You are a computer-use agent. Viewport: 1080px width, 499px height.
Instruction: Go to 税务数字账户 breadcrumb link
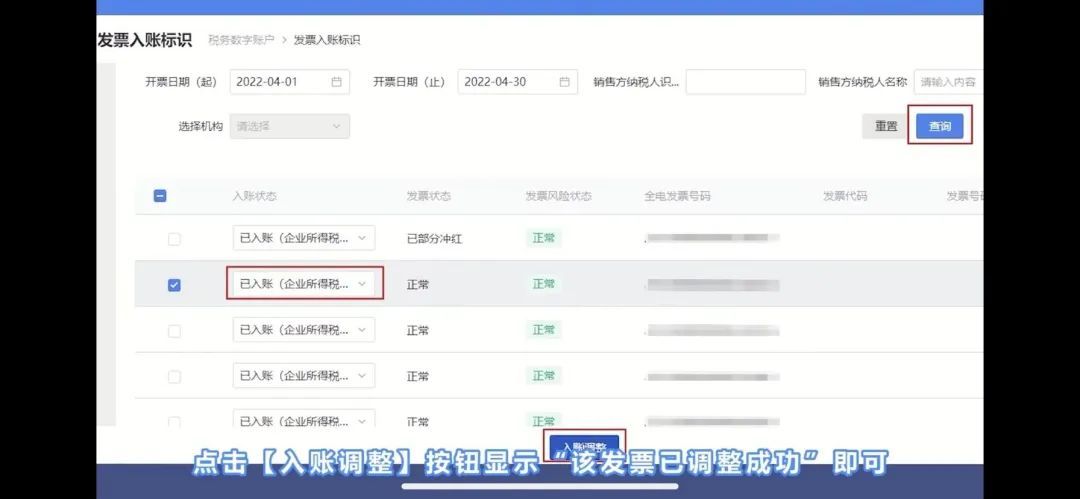tap(241, 40)
